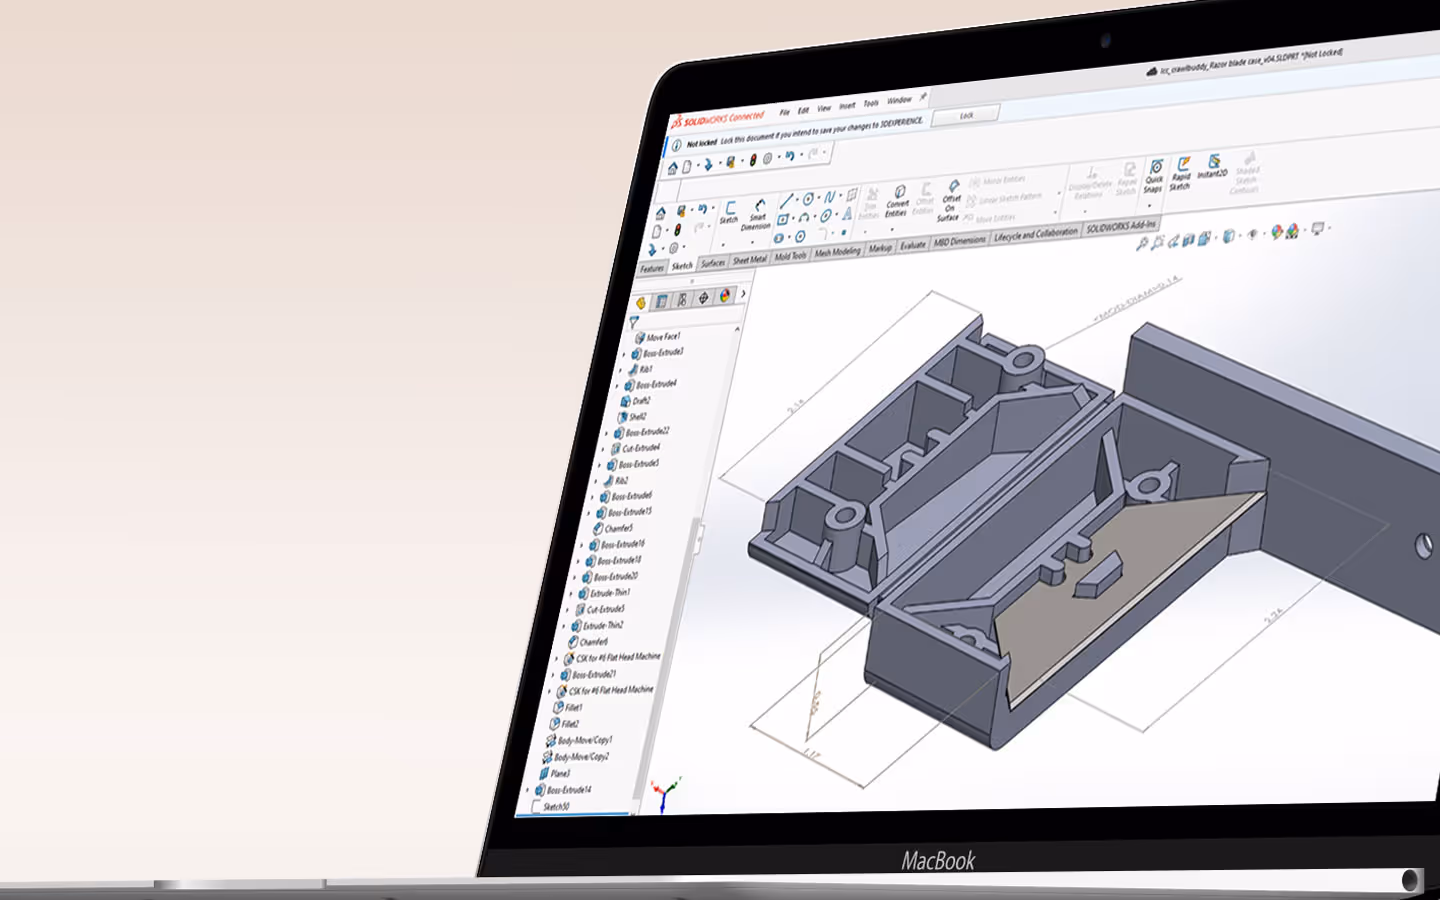Select Linear Sketch Pattern

(1005, 199)
